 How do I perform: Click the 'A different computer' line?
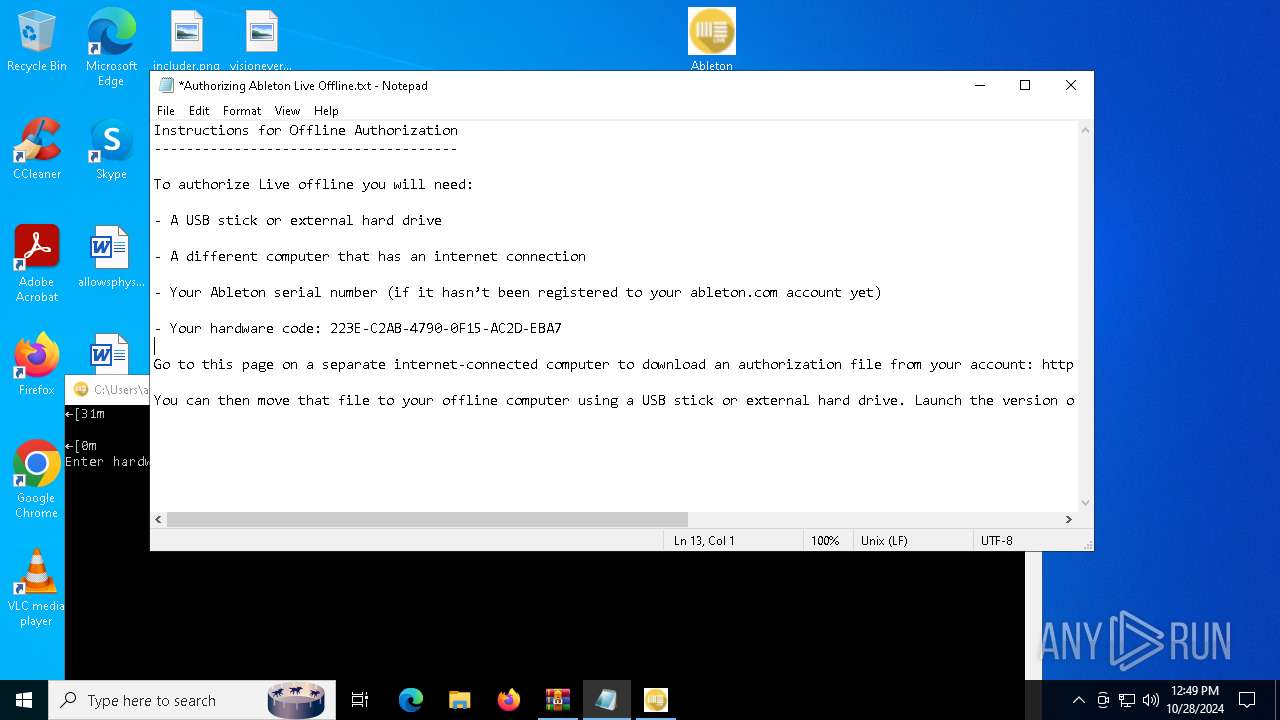click(370, 256)
